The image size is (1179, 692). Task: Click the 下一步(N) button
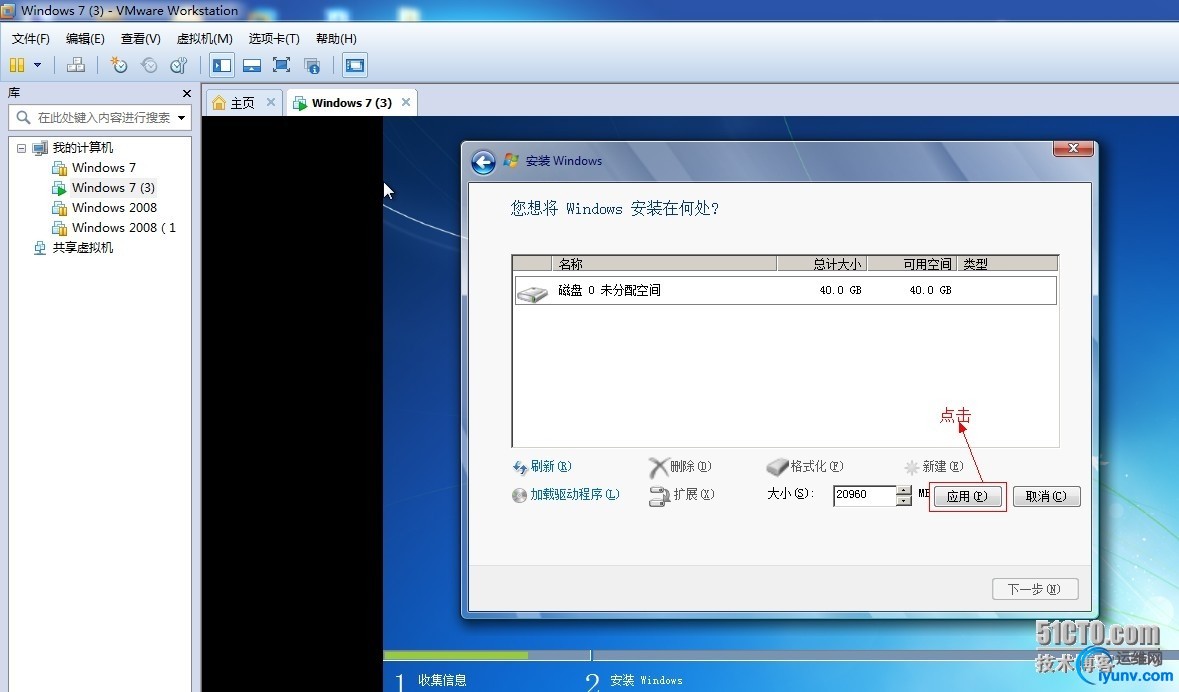coord(1035,589)
